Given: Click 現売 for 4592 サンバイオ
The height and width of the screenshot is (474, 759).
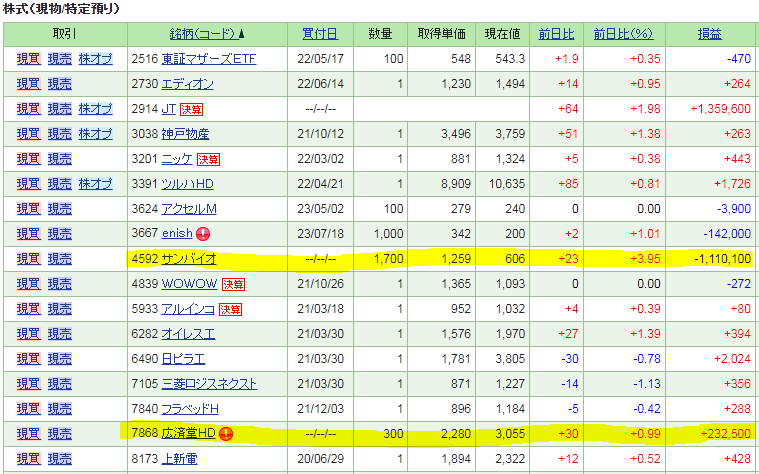Looking at the screenshot, I should [x=60, y=260].
